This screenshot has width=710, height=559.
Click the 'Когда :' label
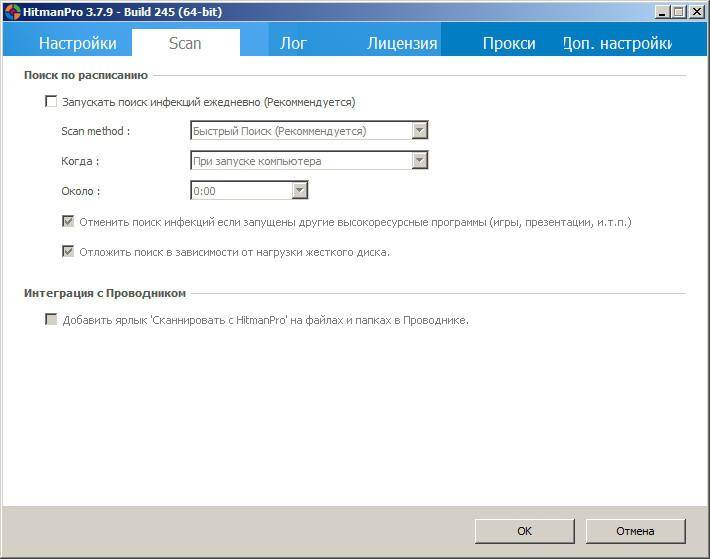(80, 161)
